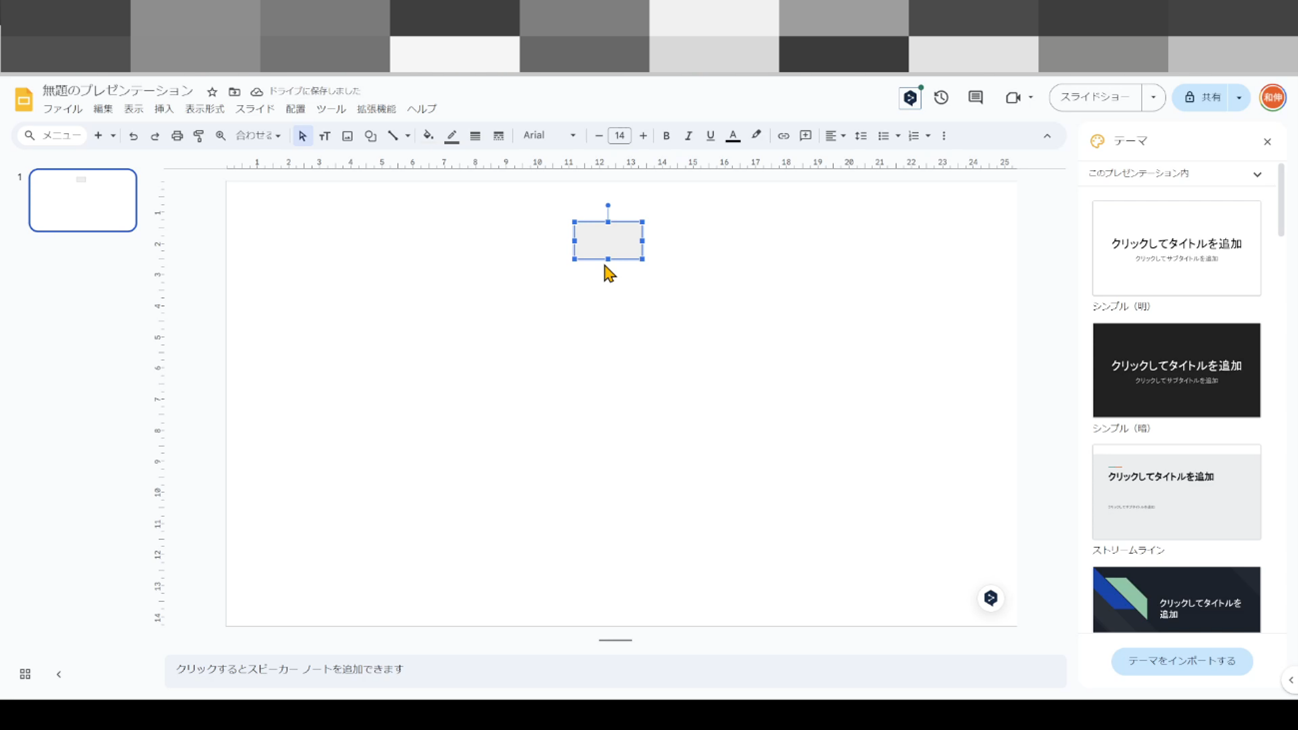Toggle underline formatting
Viewport: 1298px width, 730px height.
pos(710,136)
